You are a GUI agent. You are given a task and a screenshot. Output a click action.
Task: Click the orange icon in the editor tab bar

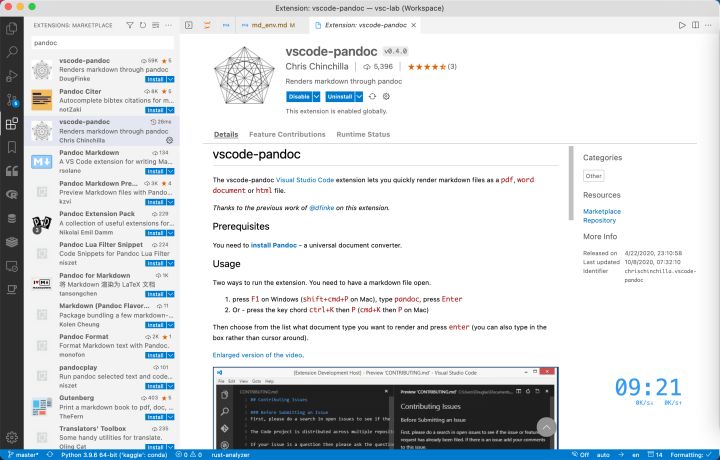[207, 25]
